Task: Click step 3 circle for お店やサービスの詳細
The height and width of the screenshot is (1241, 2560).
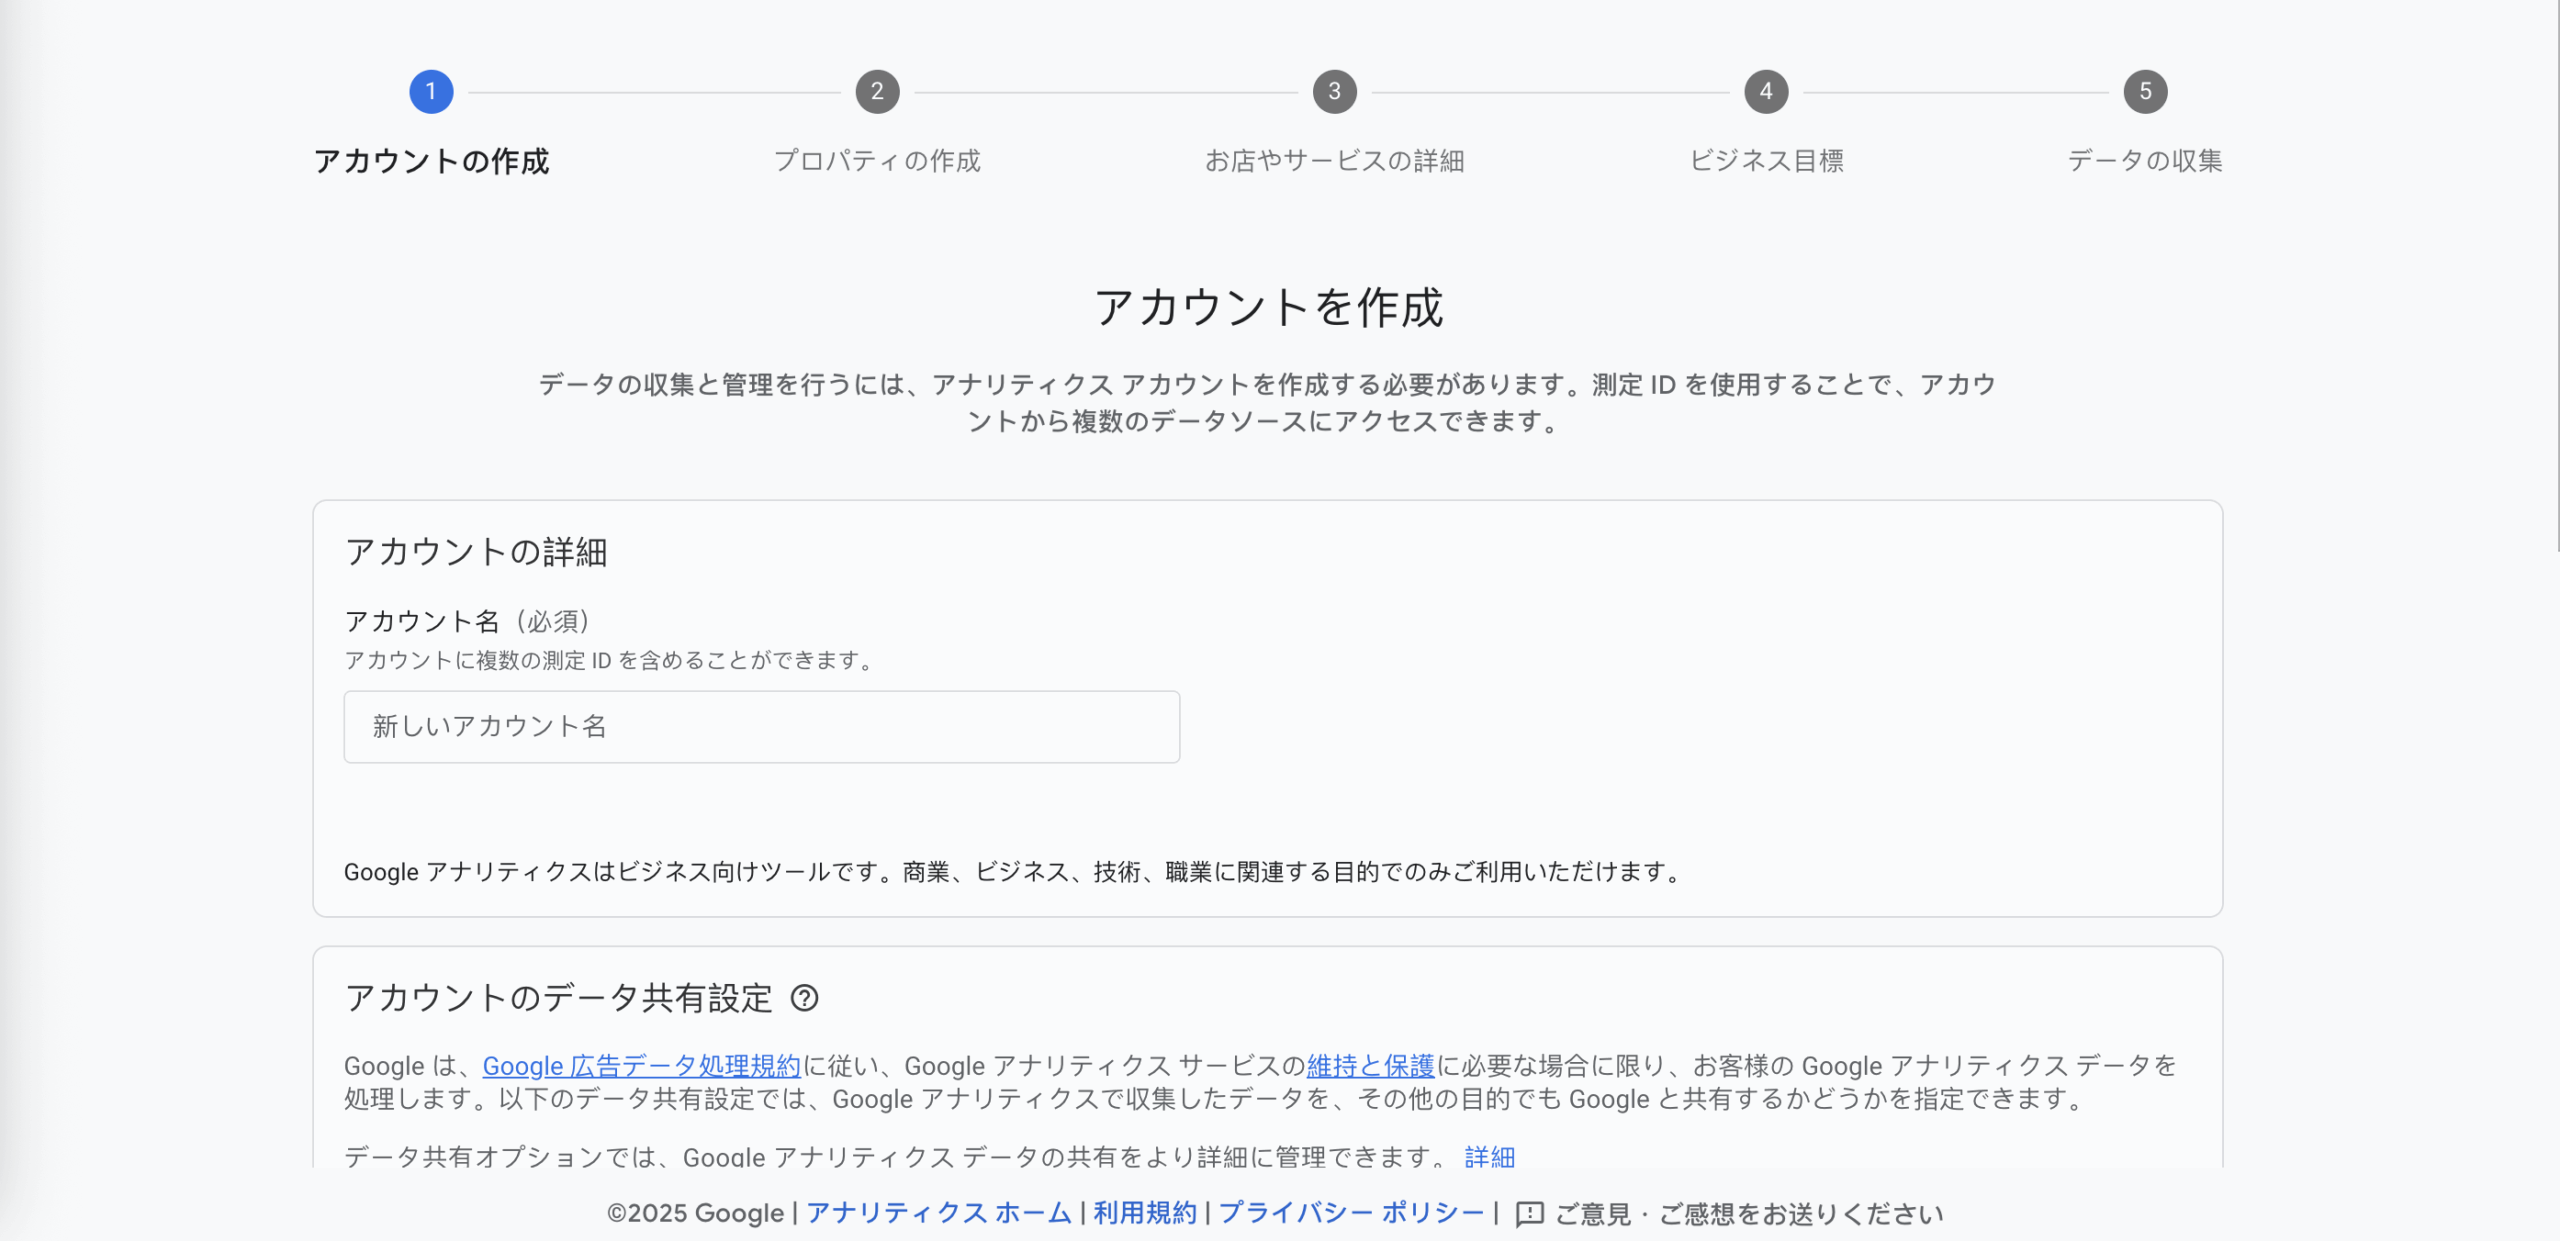Action: click(1334, 92)
